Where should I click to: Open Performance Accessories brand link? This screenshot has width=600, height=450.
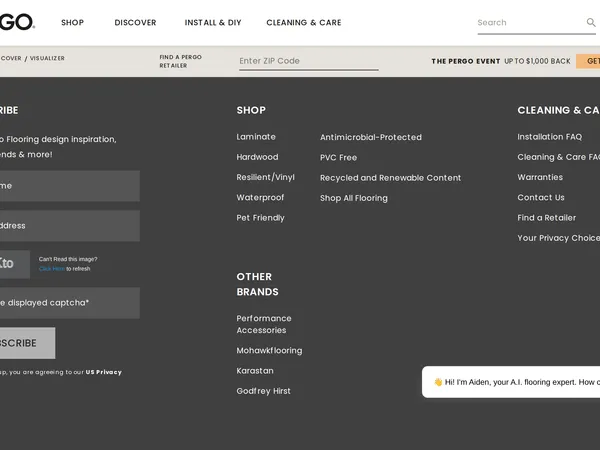click(x=264, y=324)
